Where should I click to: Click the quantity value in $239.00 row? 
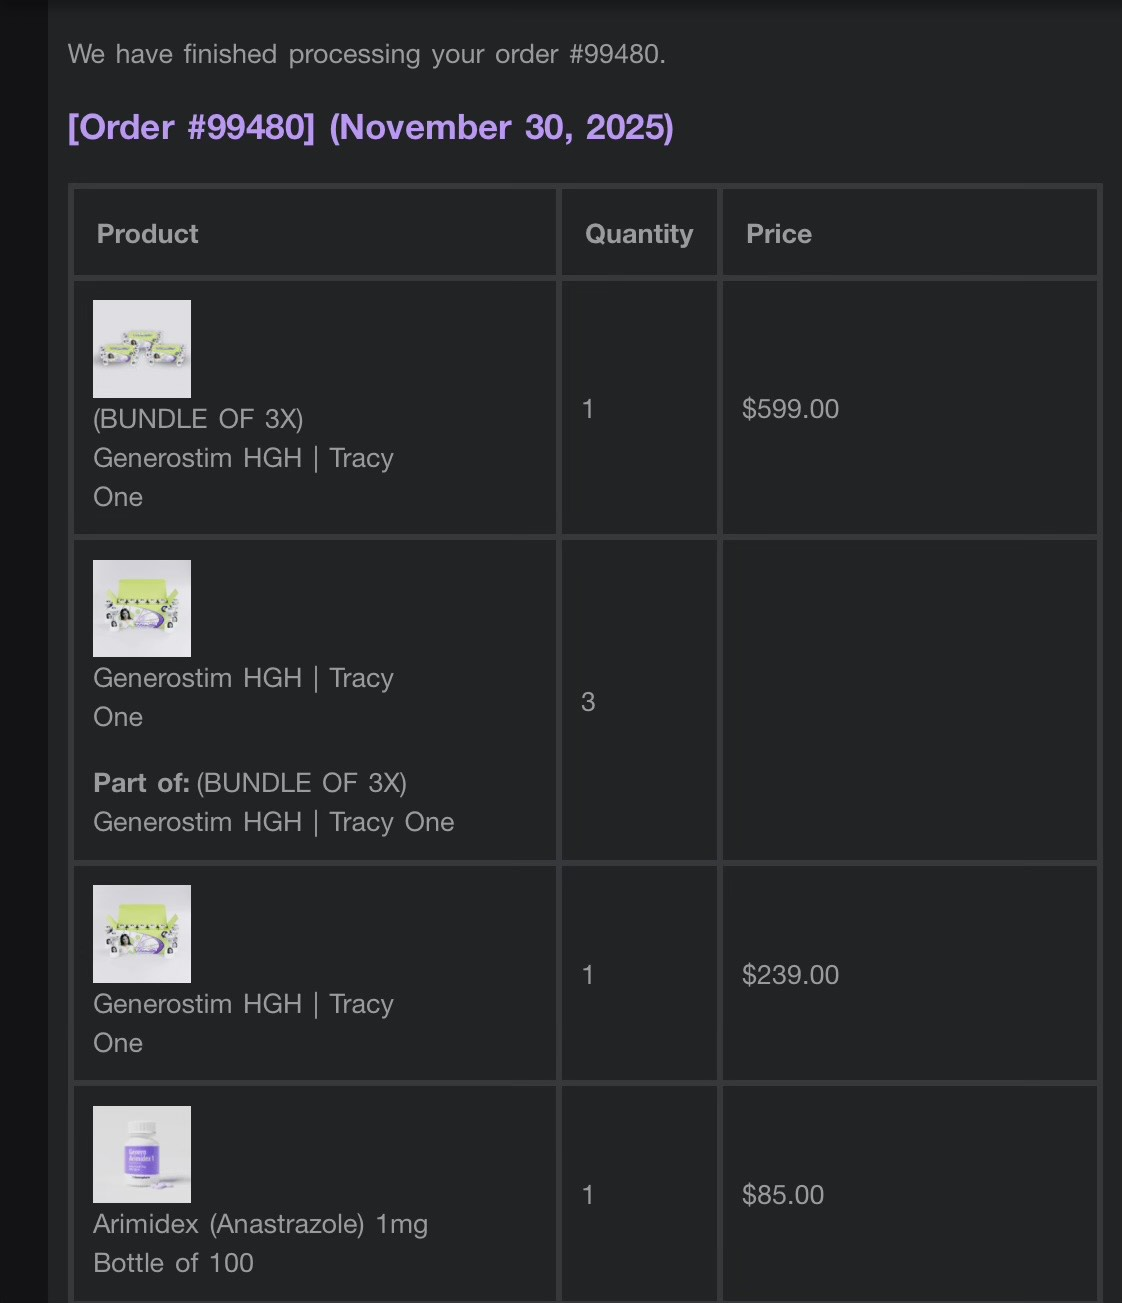pos(588,975)
